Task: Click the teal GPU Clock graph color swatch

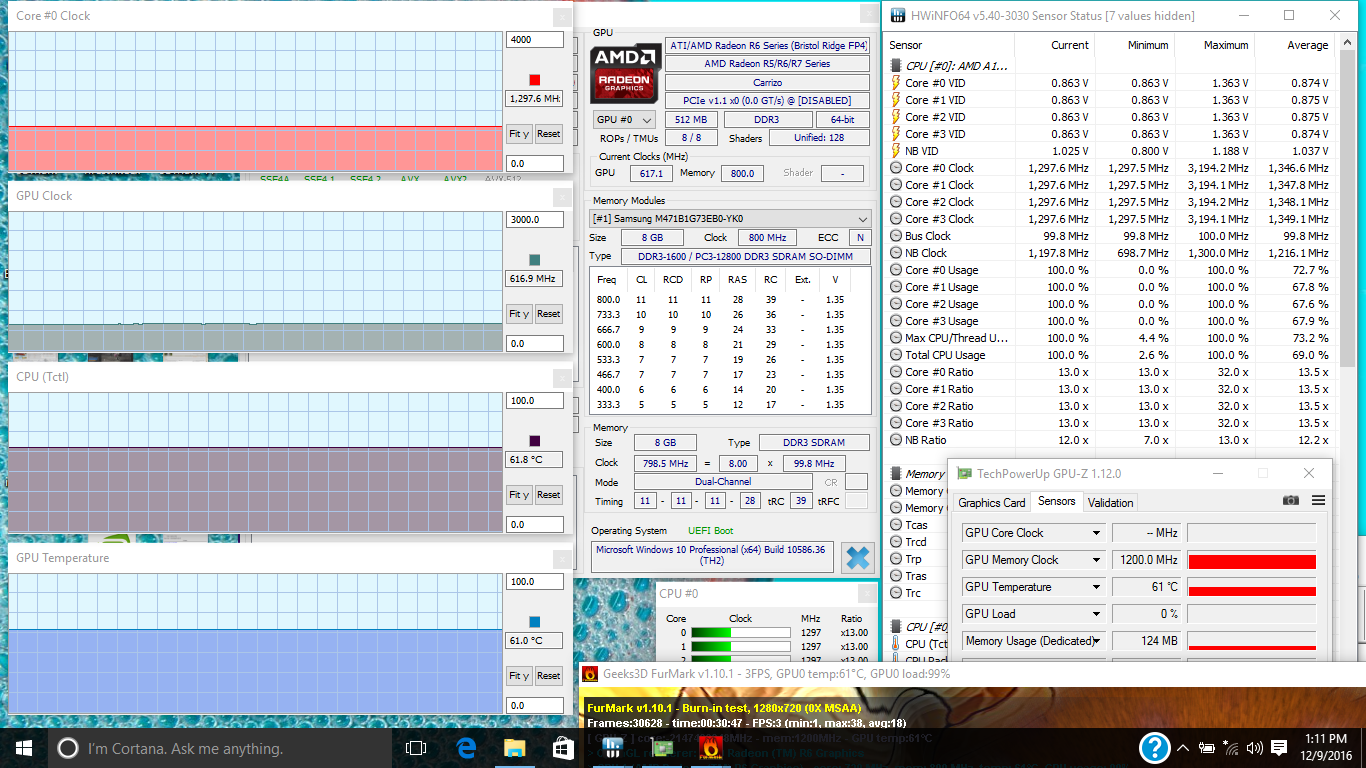Action: pos(535,260)
